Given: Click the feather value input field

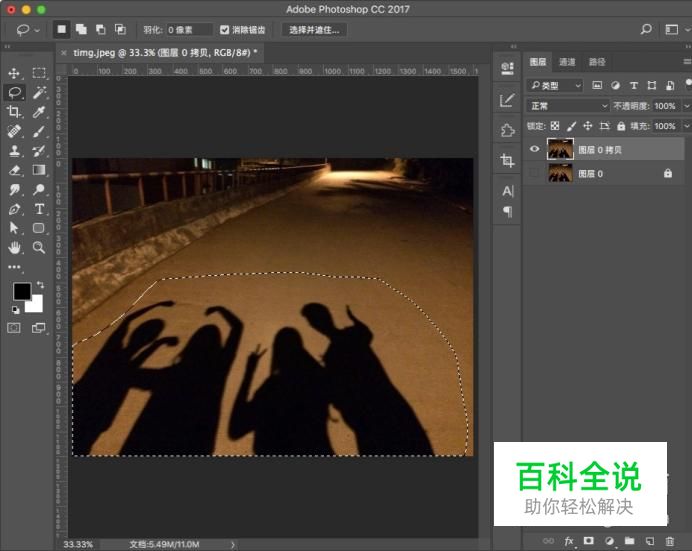Looking at the screenshot, I should click(x=189, y=30).
